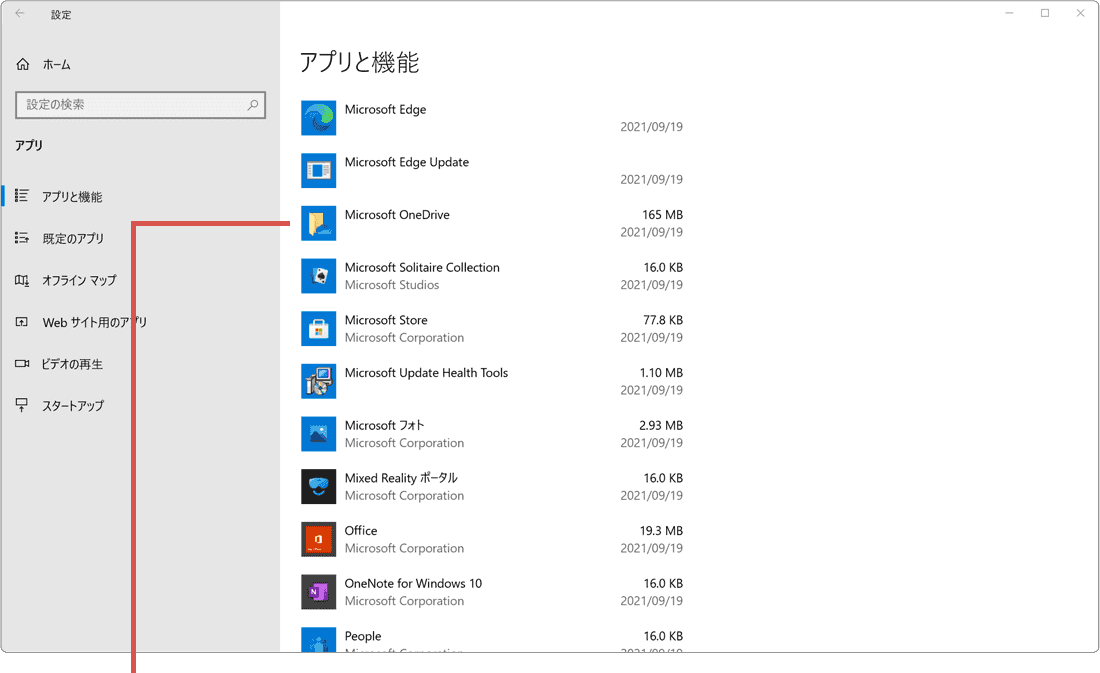Maximize the 設定 window
Viewport: 1100px width, 673px height.
[1045, 13]
